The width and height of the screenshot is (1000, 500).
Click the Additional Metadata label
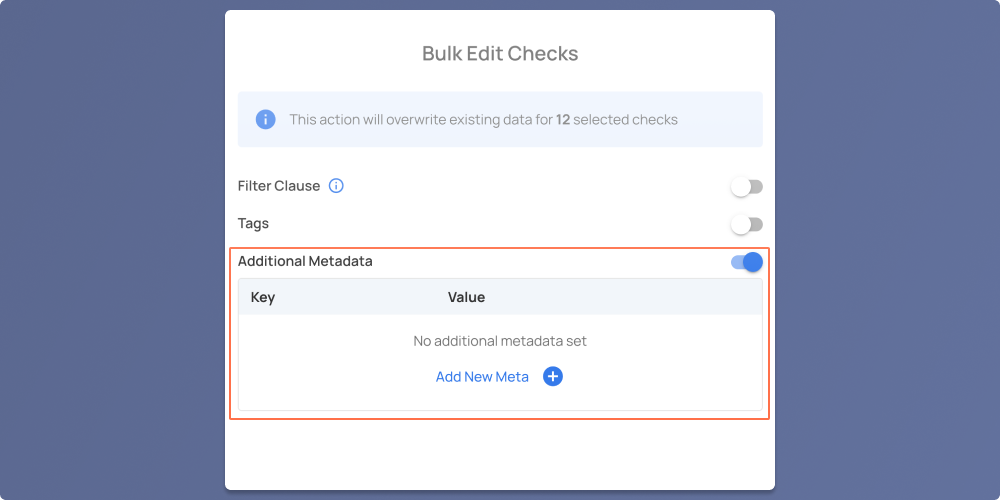pyautogui.click(x=305, y=261)
